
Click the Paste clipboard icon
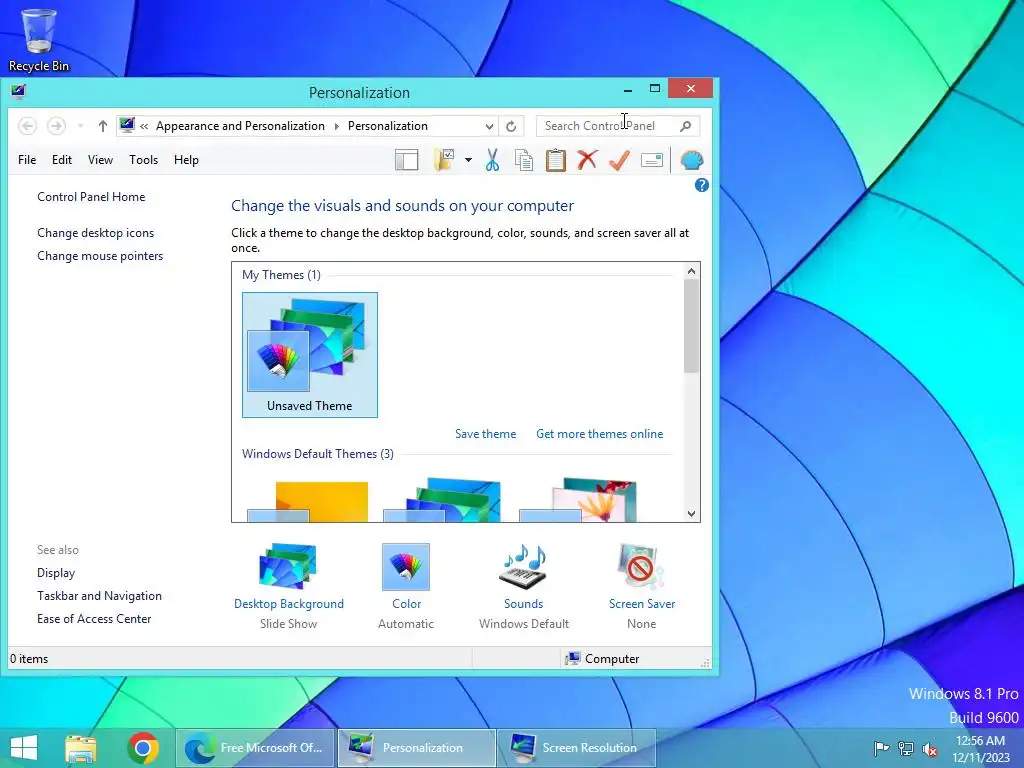tap(556, 160)
